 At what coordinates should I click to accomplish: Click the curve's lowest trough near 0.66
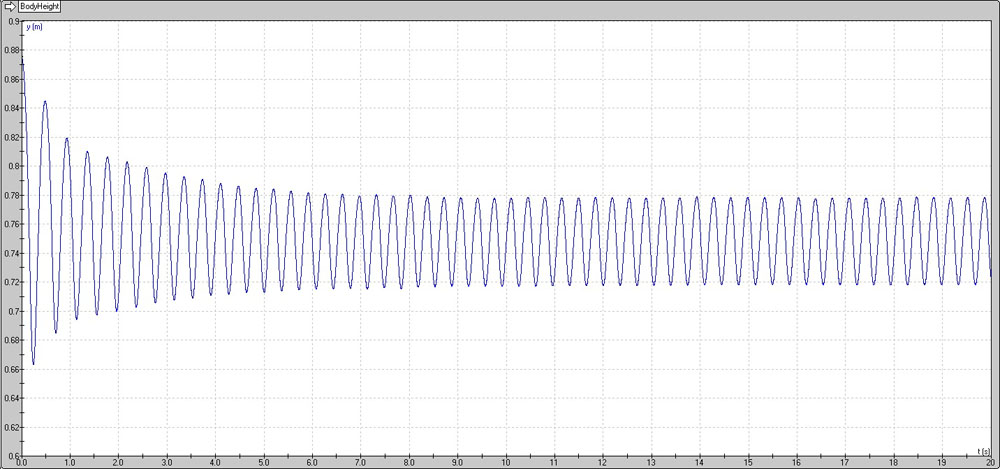[33, 364]
